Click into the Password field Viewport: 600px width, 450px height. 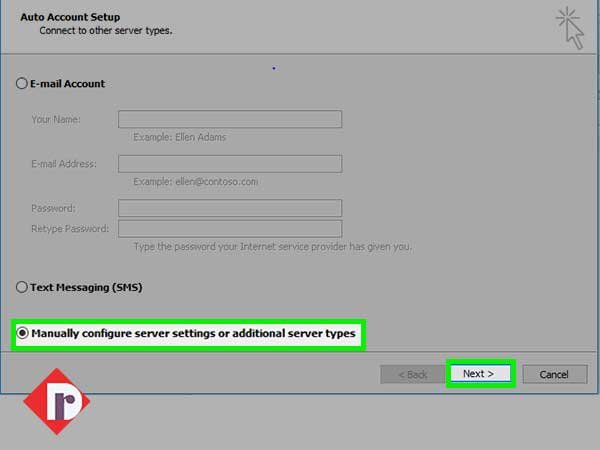[230, 208]
